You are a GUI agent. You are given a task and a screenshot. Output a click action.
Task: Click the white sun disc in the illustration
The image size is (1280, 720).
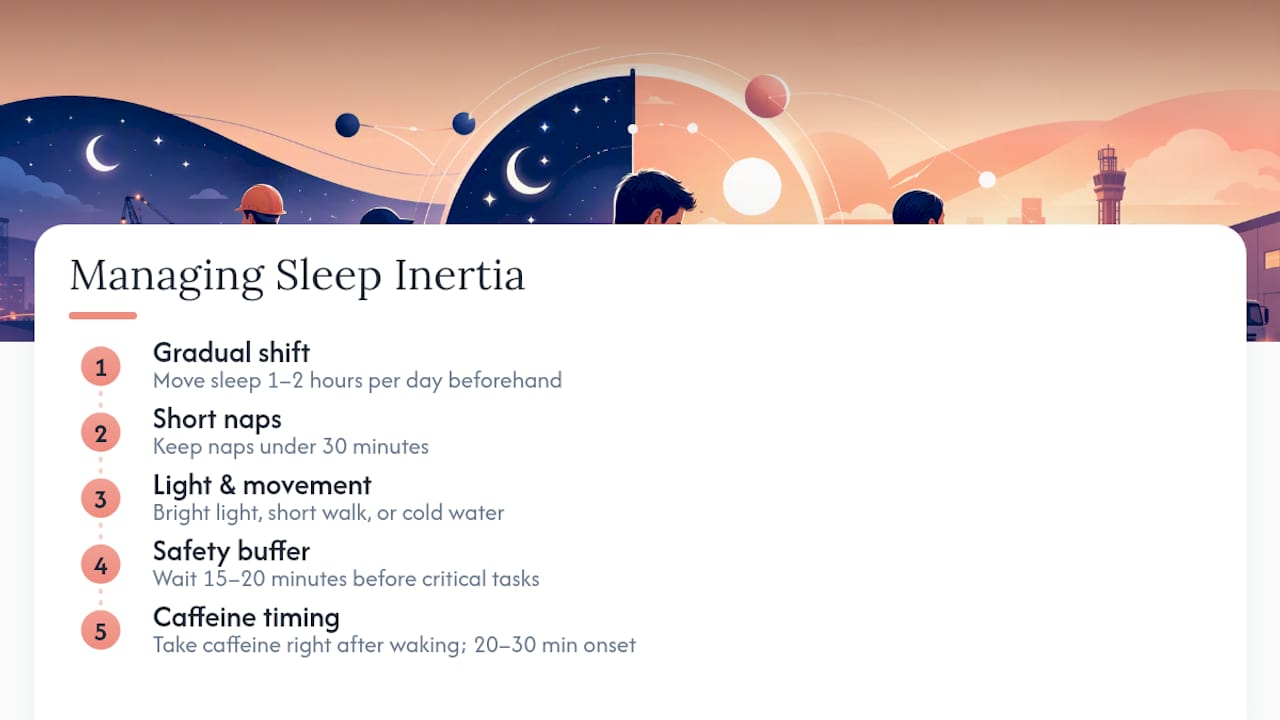(x=752, y=187)
